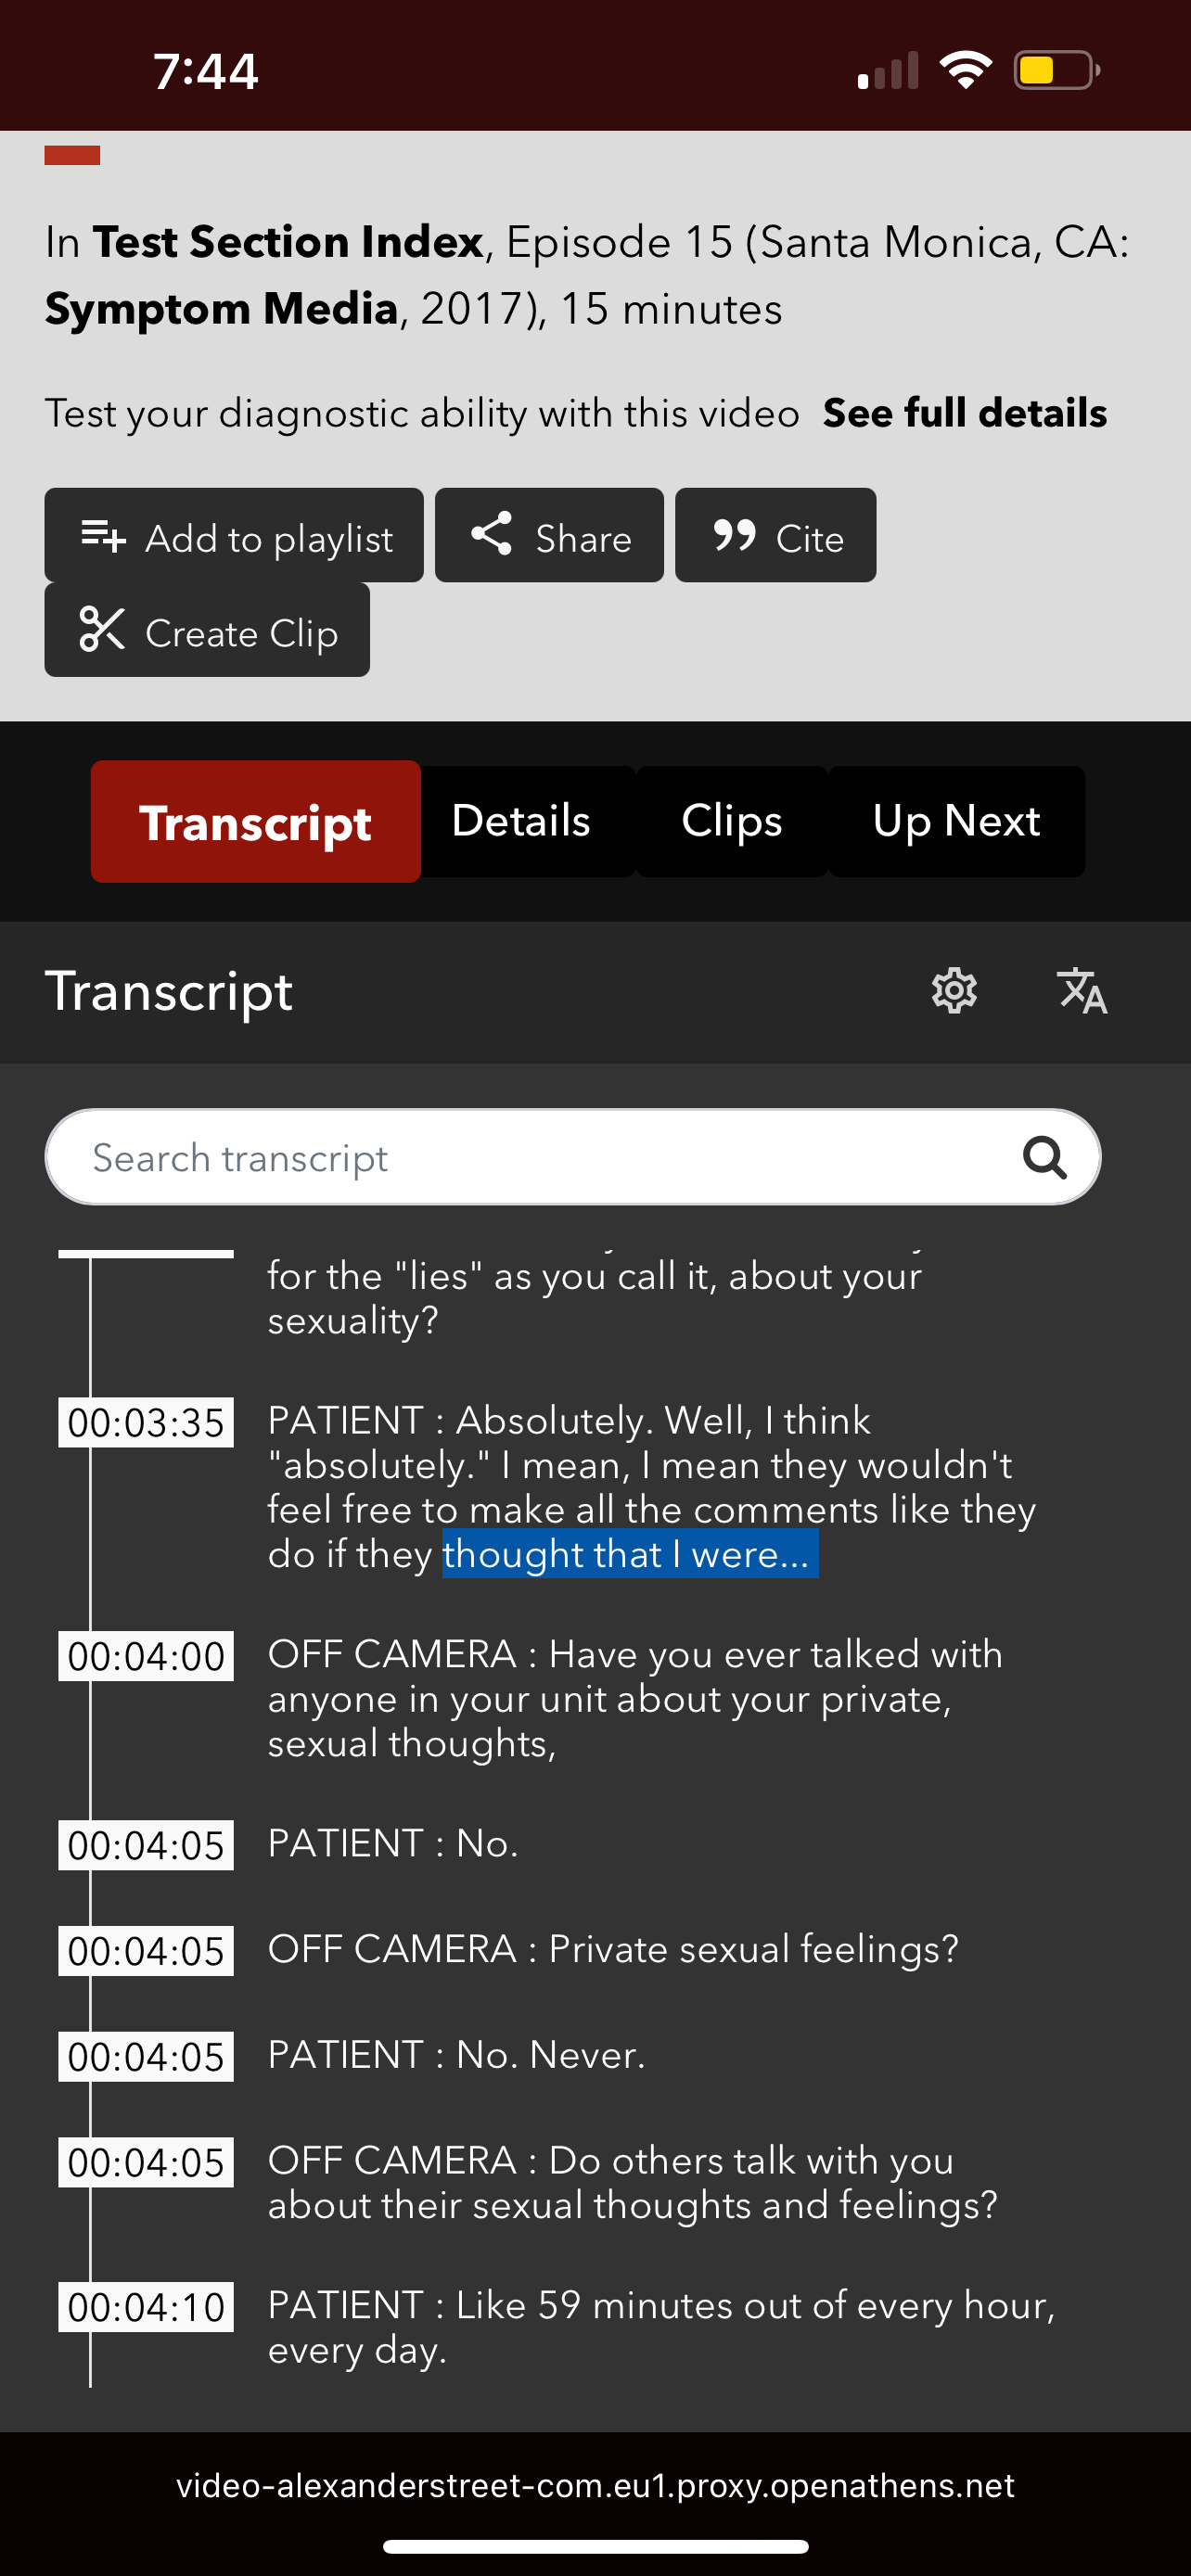Open transcript settings gear
This screenshot has width=1191, height=2576.
coord(954,991)
